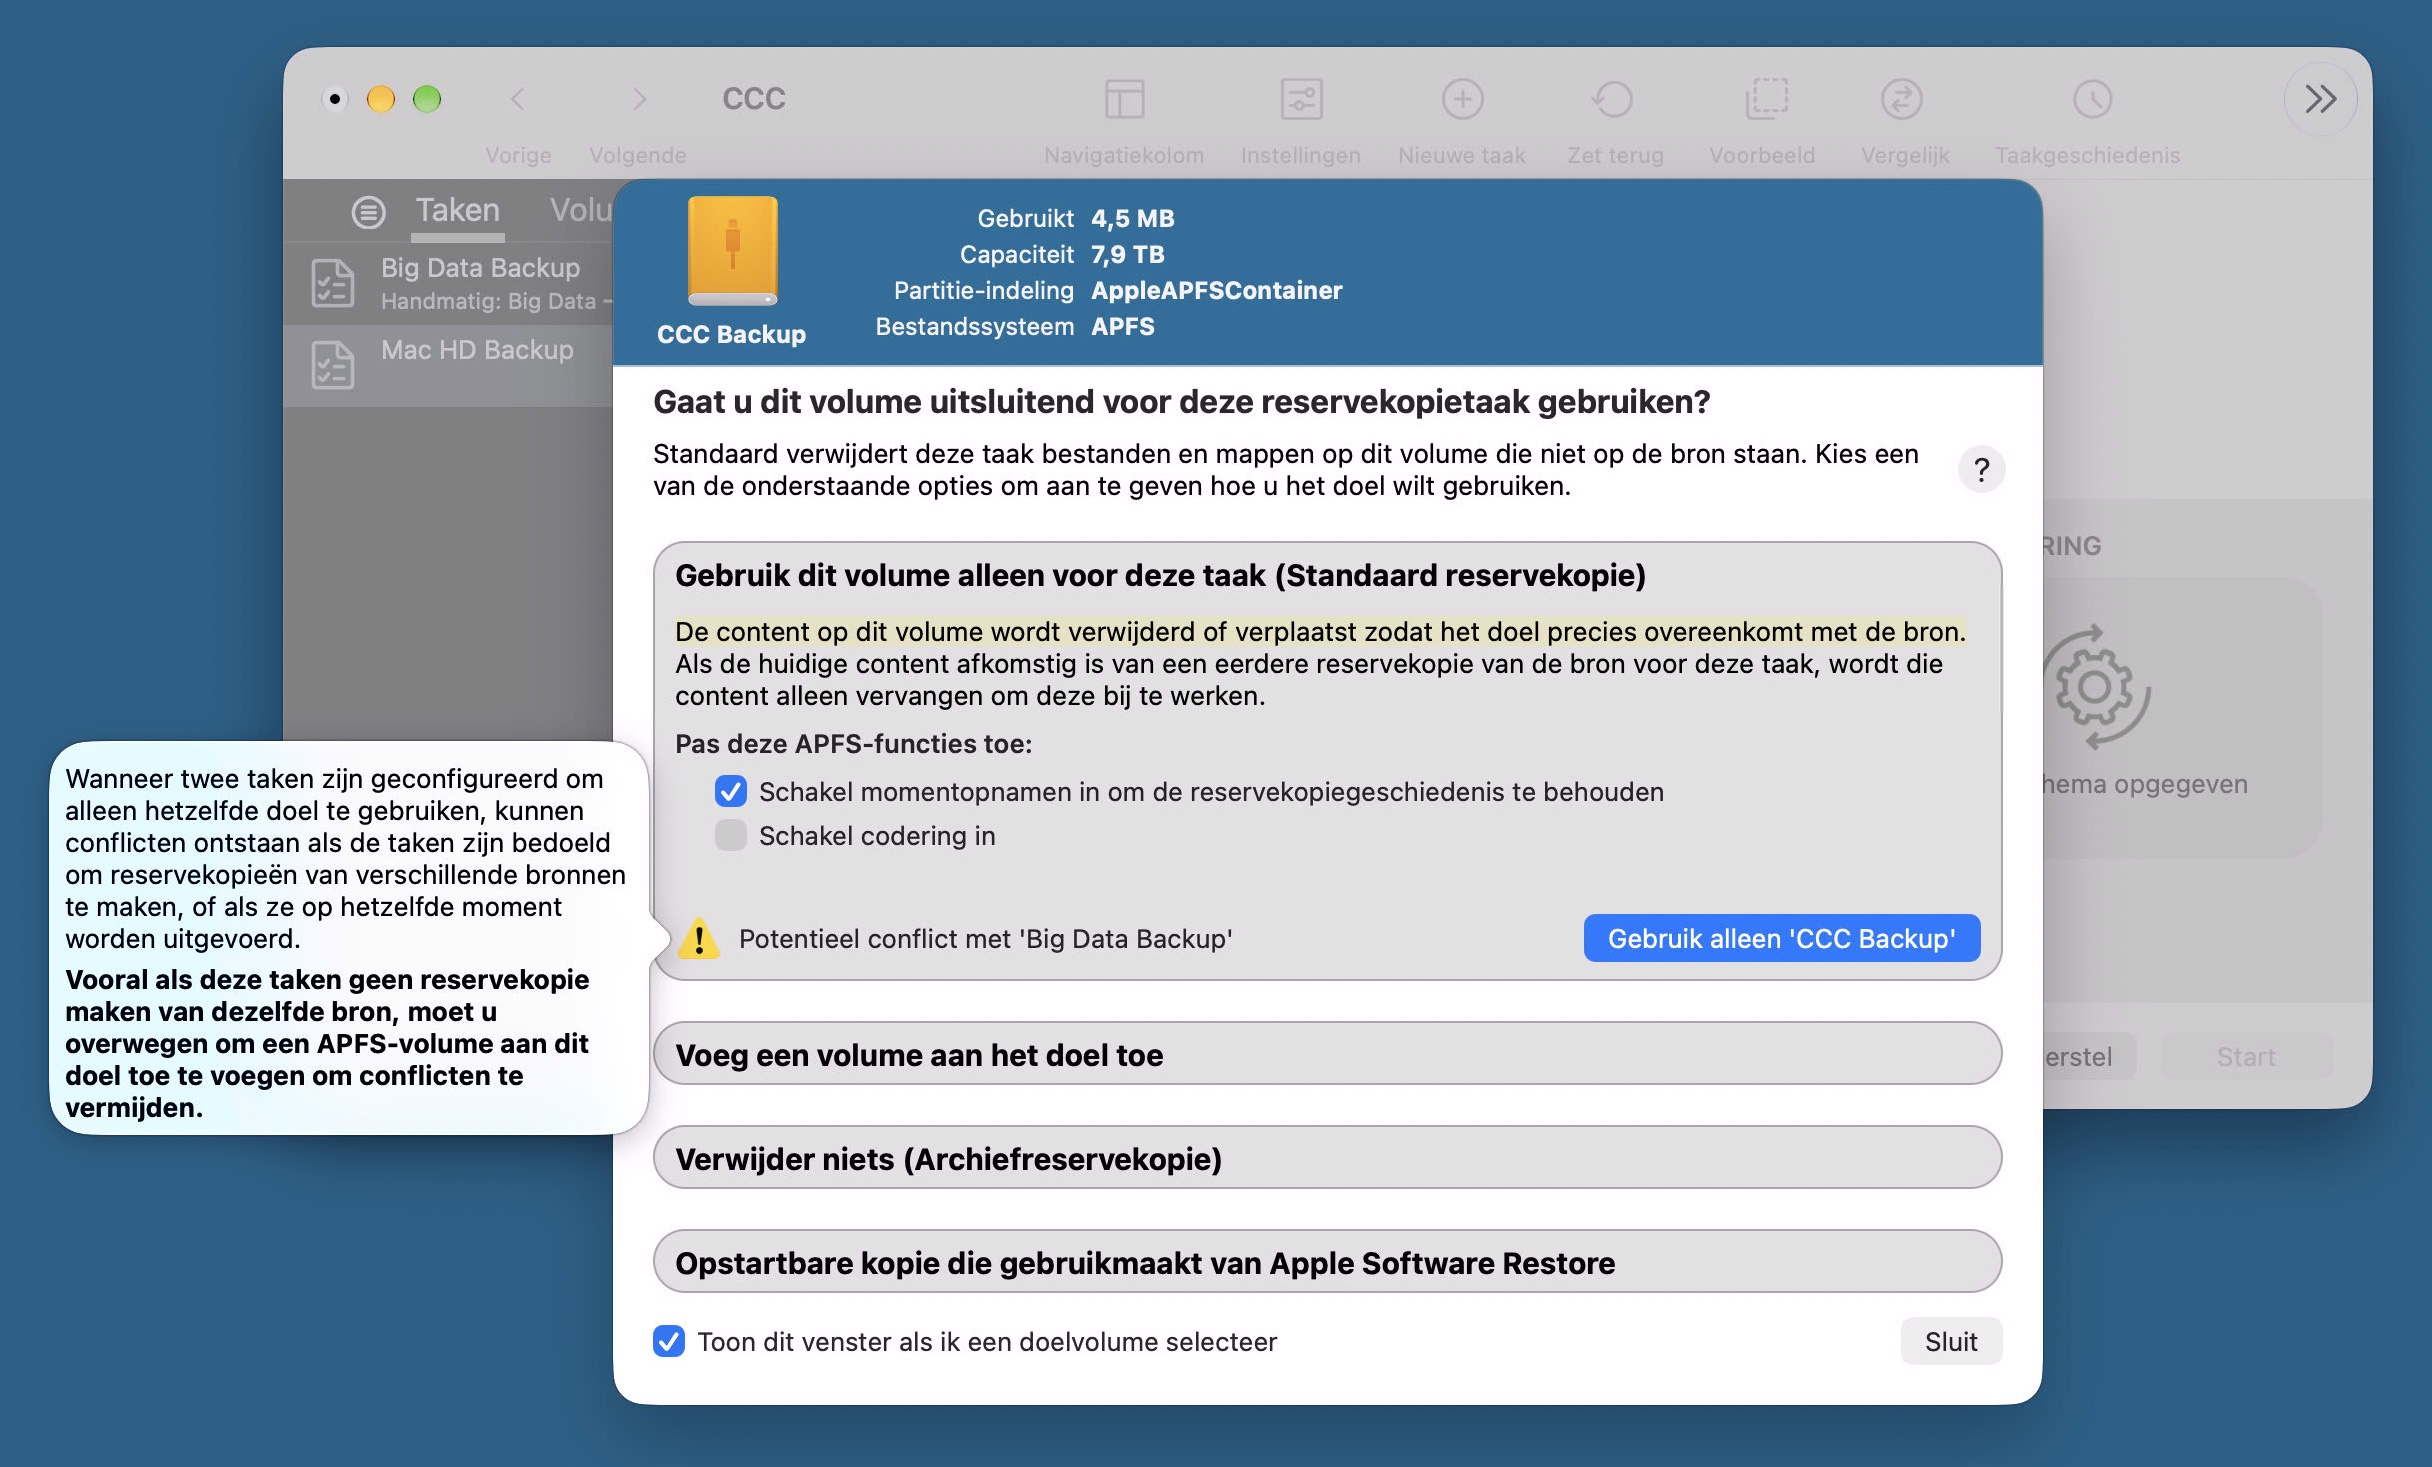Click the green zoom window button

coord(427,99)
